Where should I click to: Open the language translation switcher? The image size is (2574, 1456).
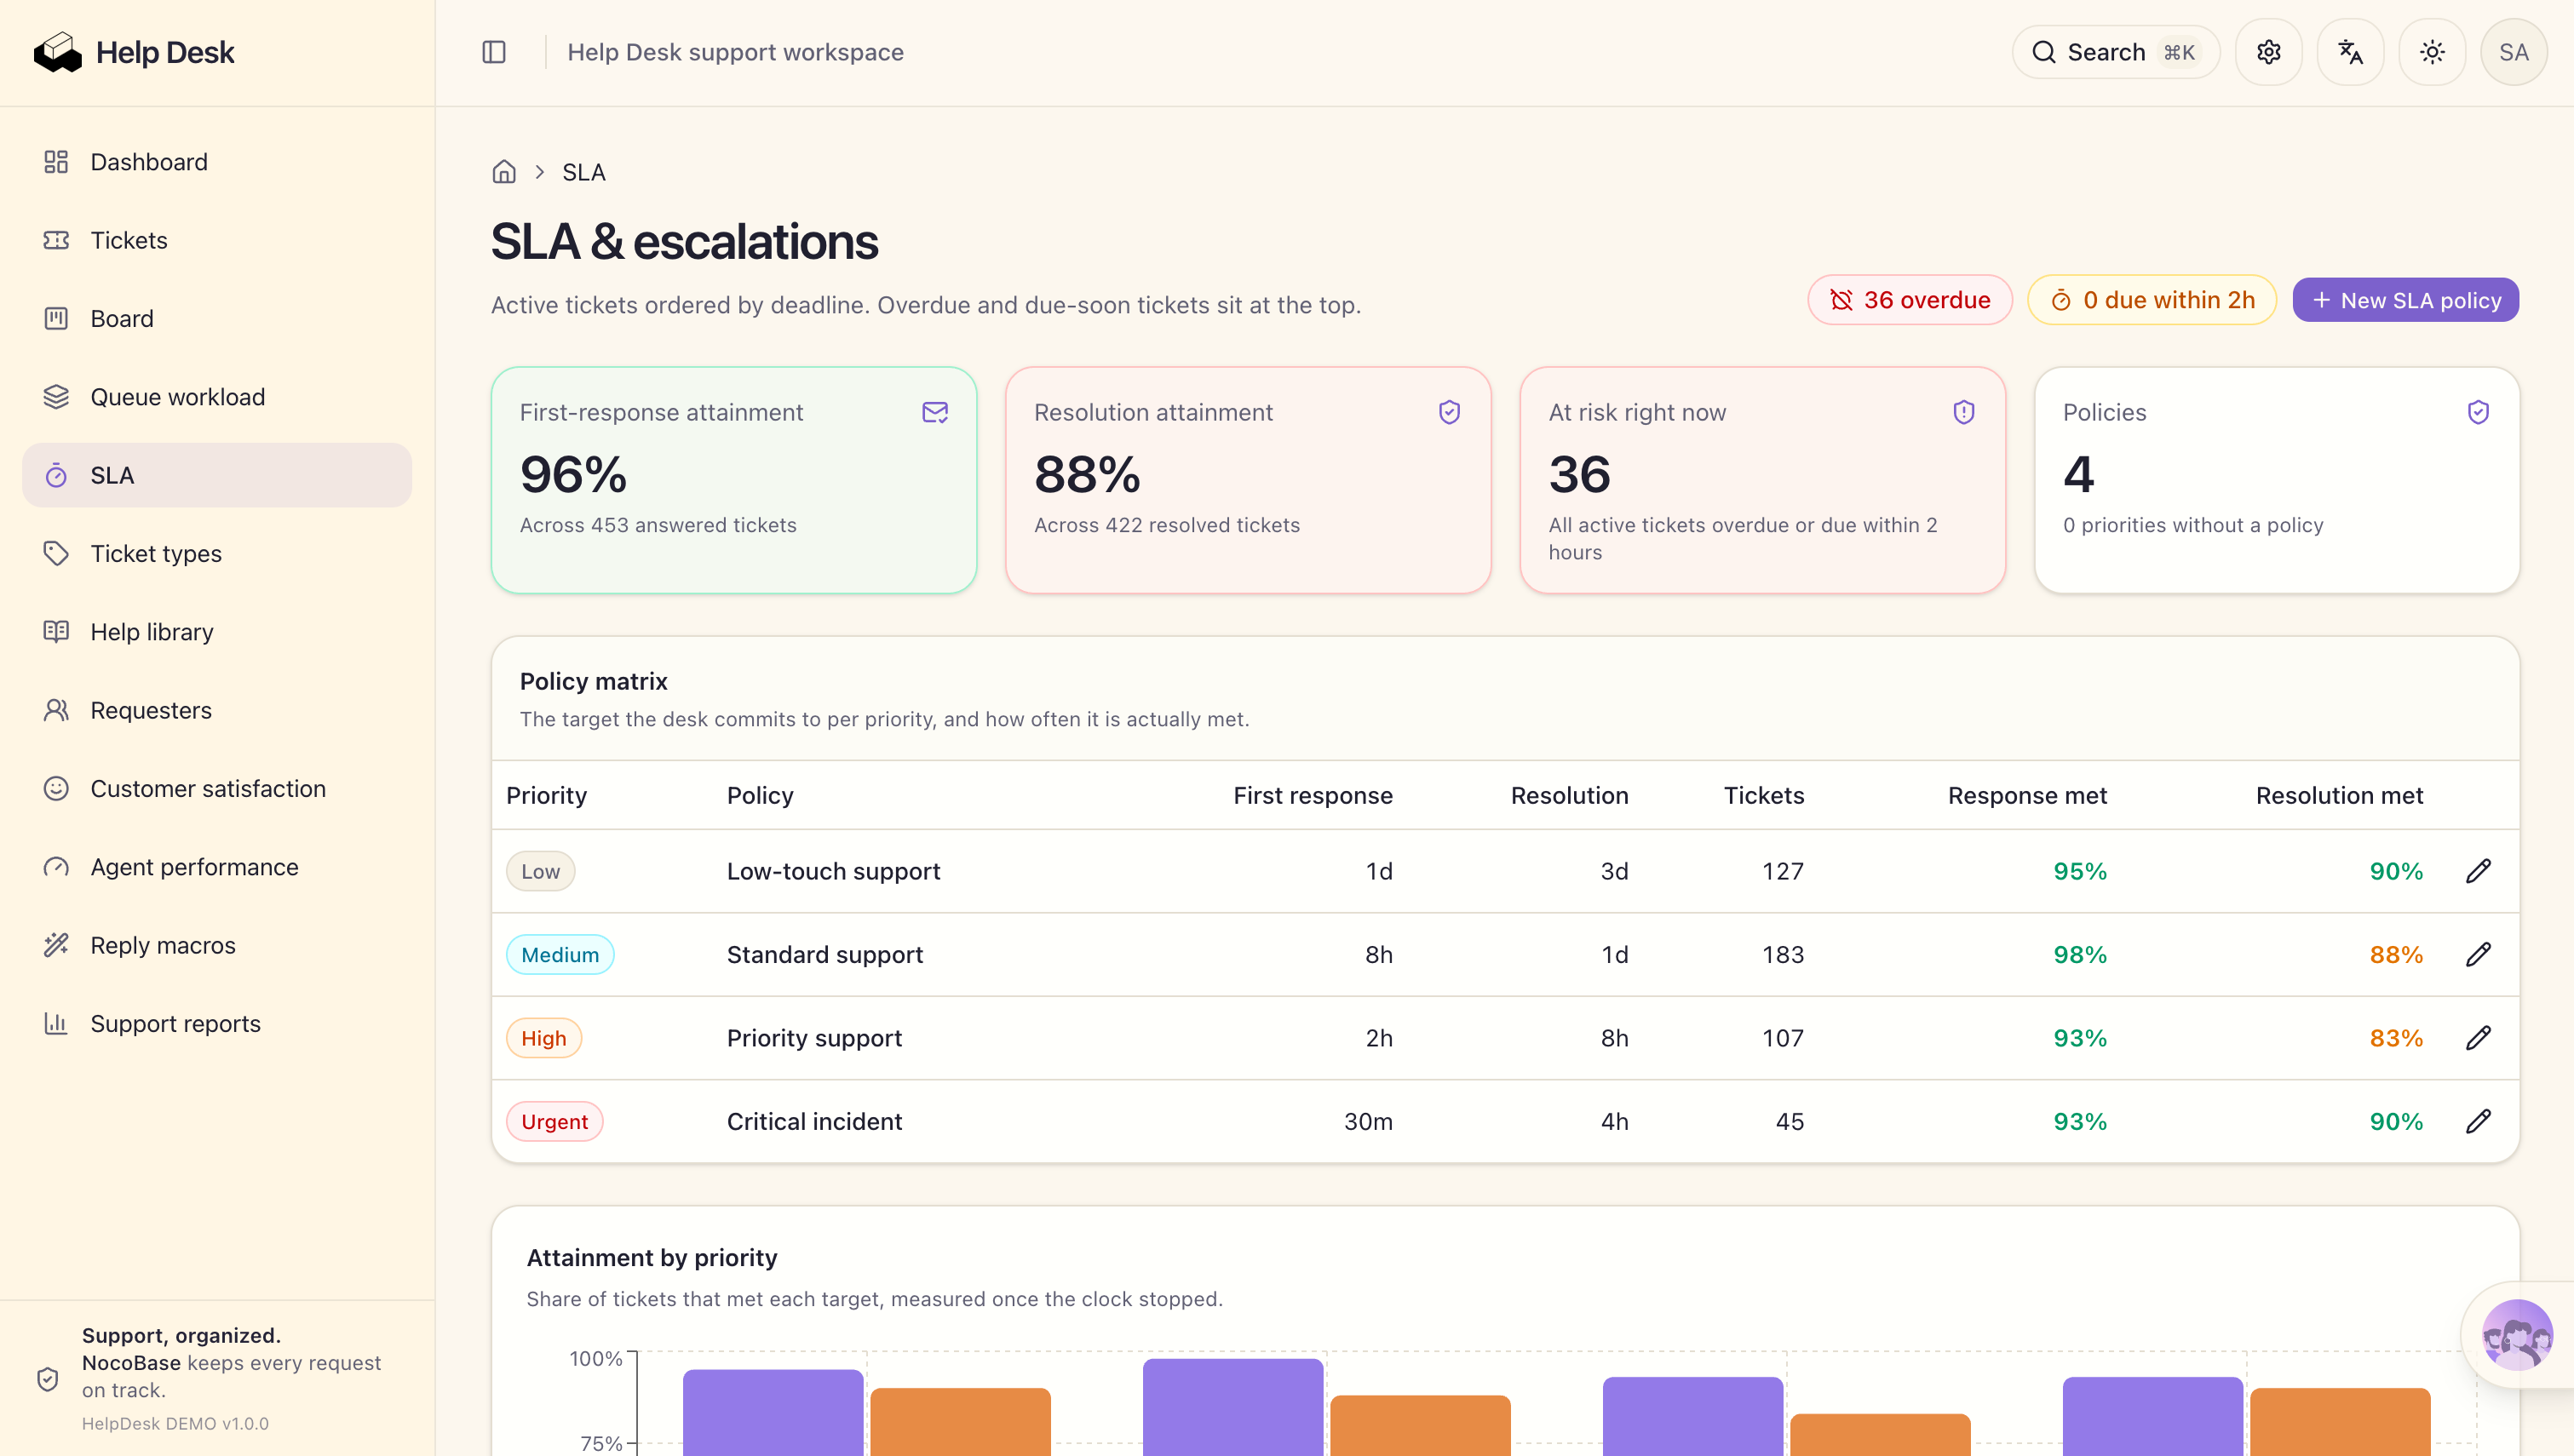2350,52
